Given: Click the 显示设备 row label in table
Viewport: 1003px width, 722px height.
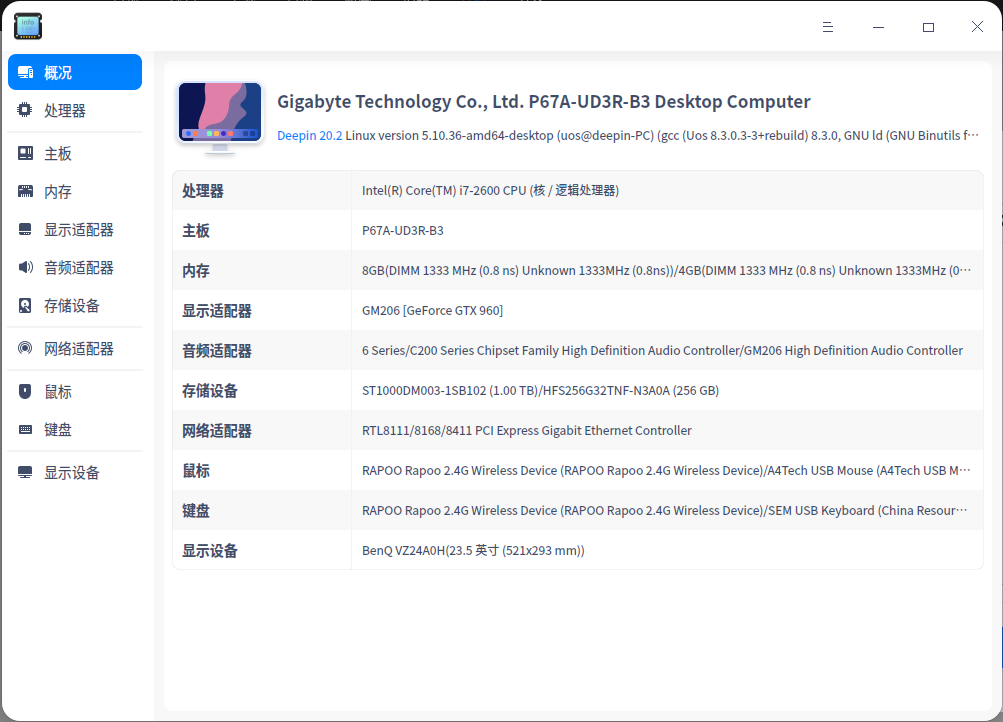Looking at the screenshot, I should click(210, 551).
